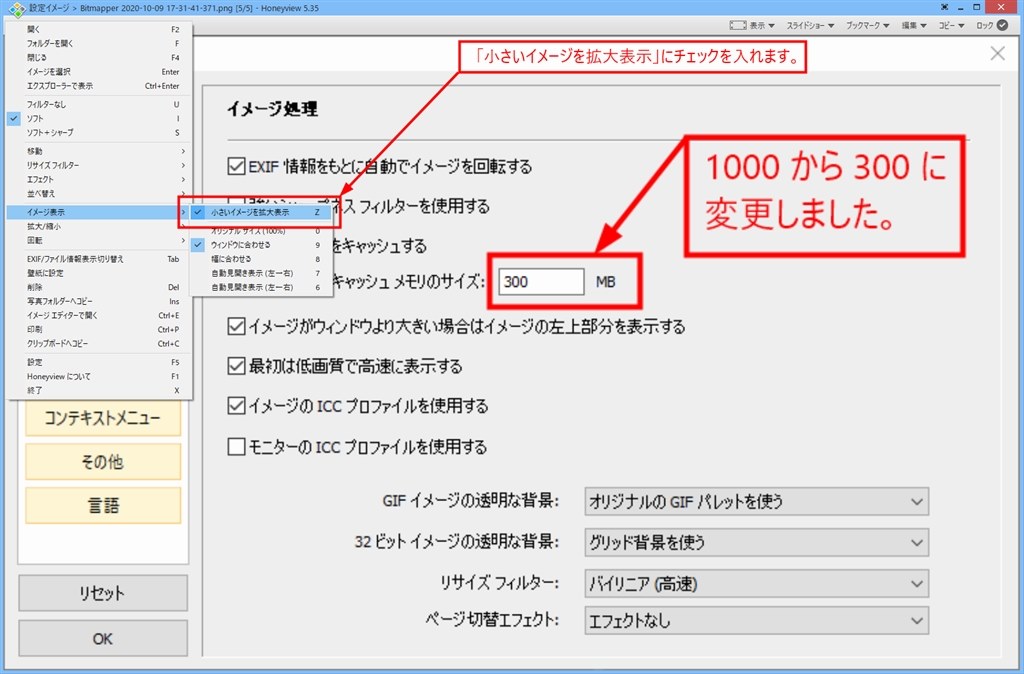Select the checked ウィンドウに合わせる option
The image size is (1024, 674).
(x=261, y=245)
